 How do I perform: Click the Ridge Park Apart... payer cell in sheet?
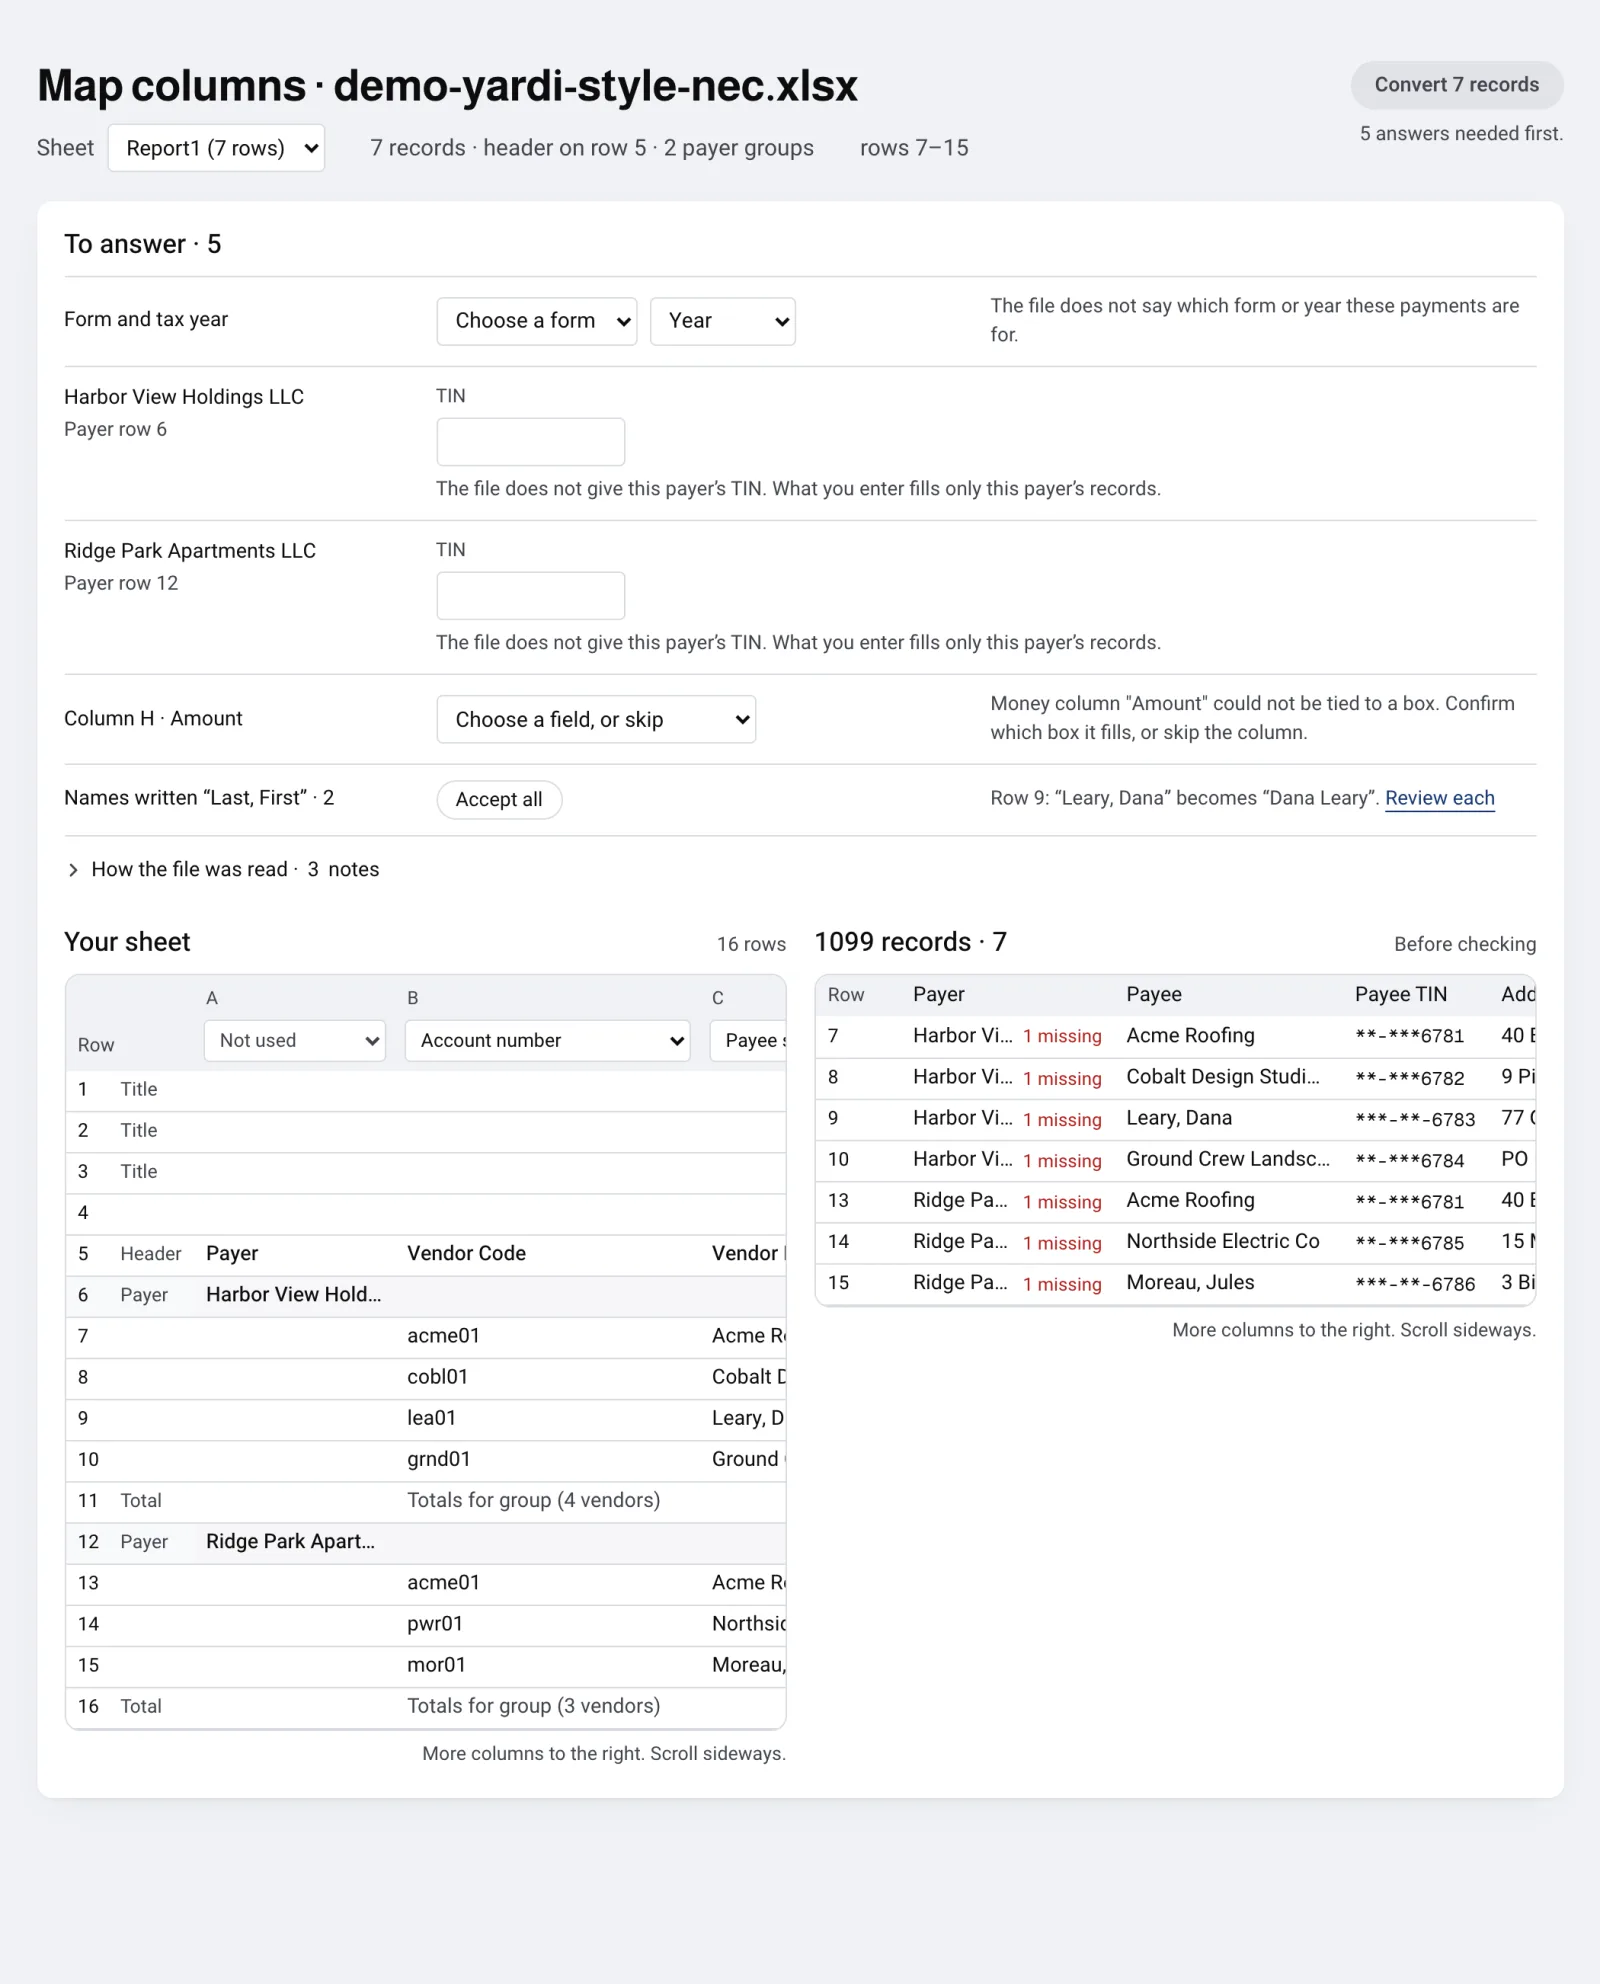click(x=290, y=1542)
